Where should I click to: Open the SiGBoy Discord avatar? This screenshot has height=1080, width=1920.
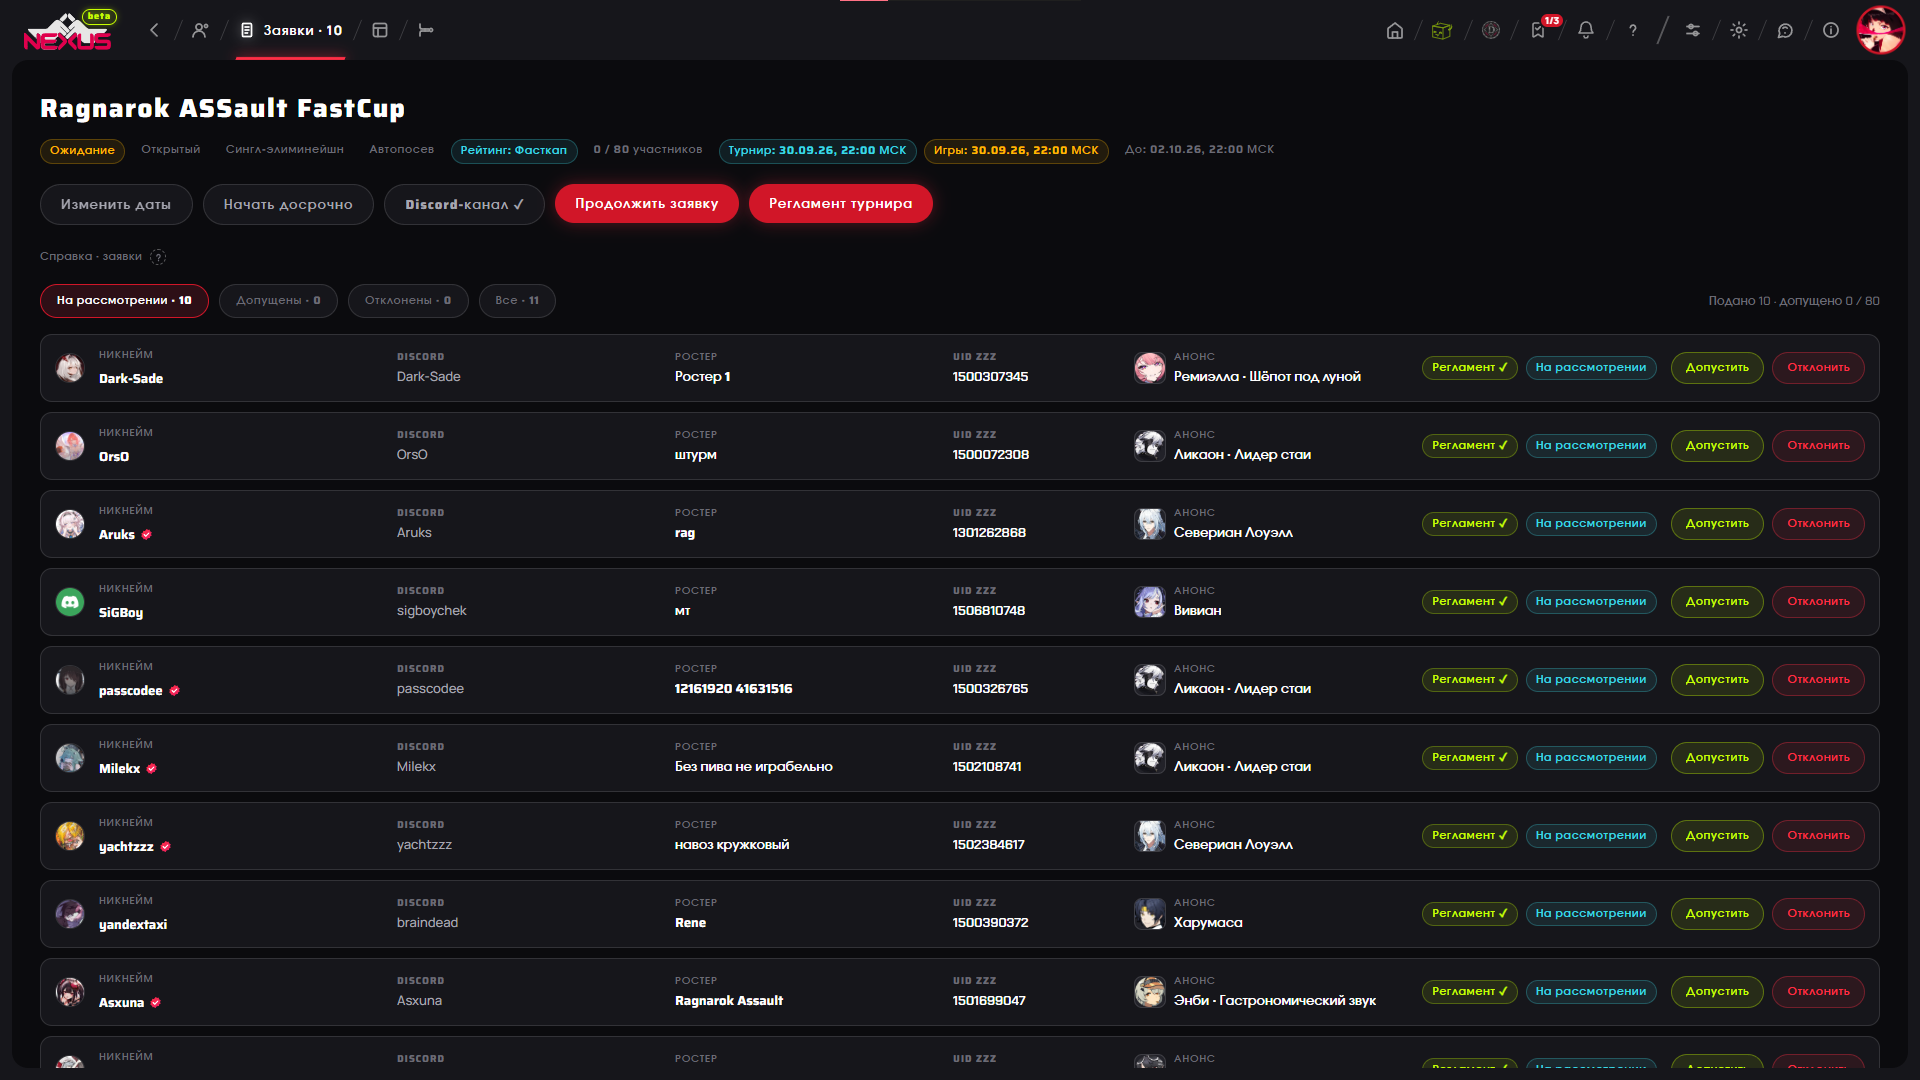pos(70,602)
